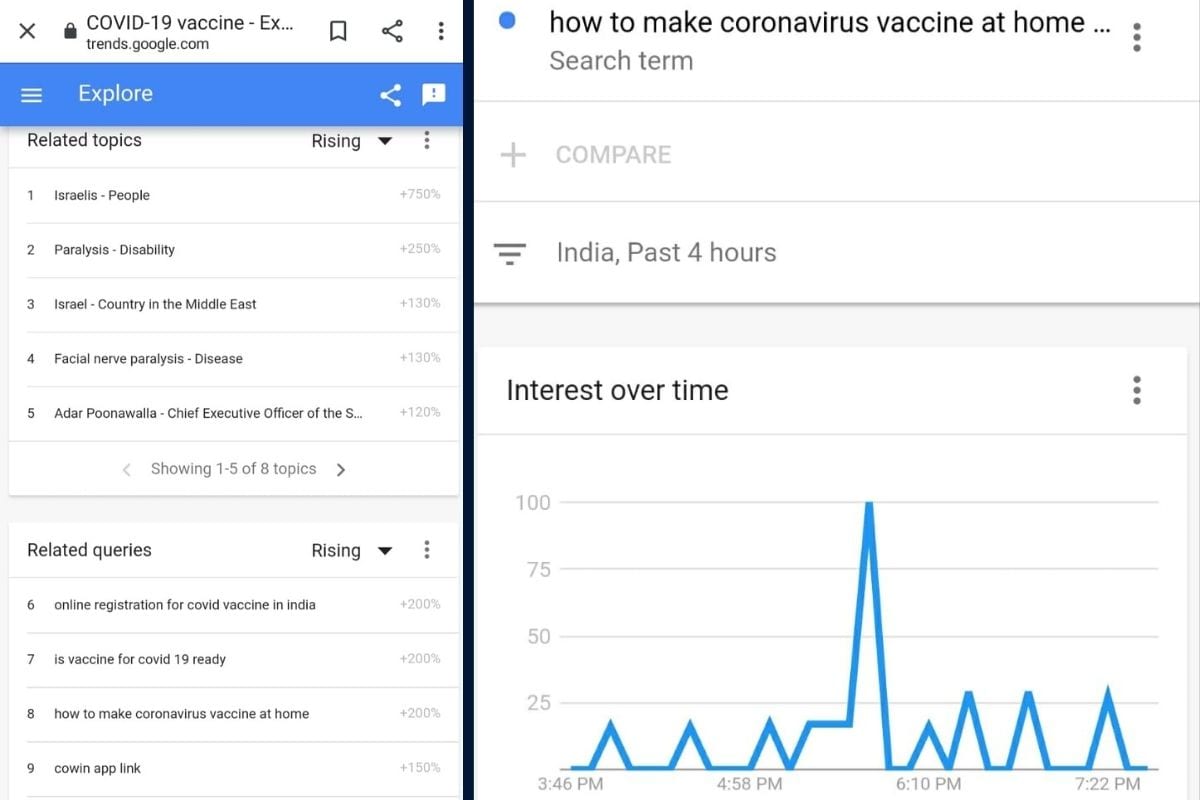The height and width of the screenshot is (800, 1200).
Task: Expand Related topics Rising dropdown
Action: pos(352,141)
